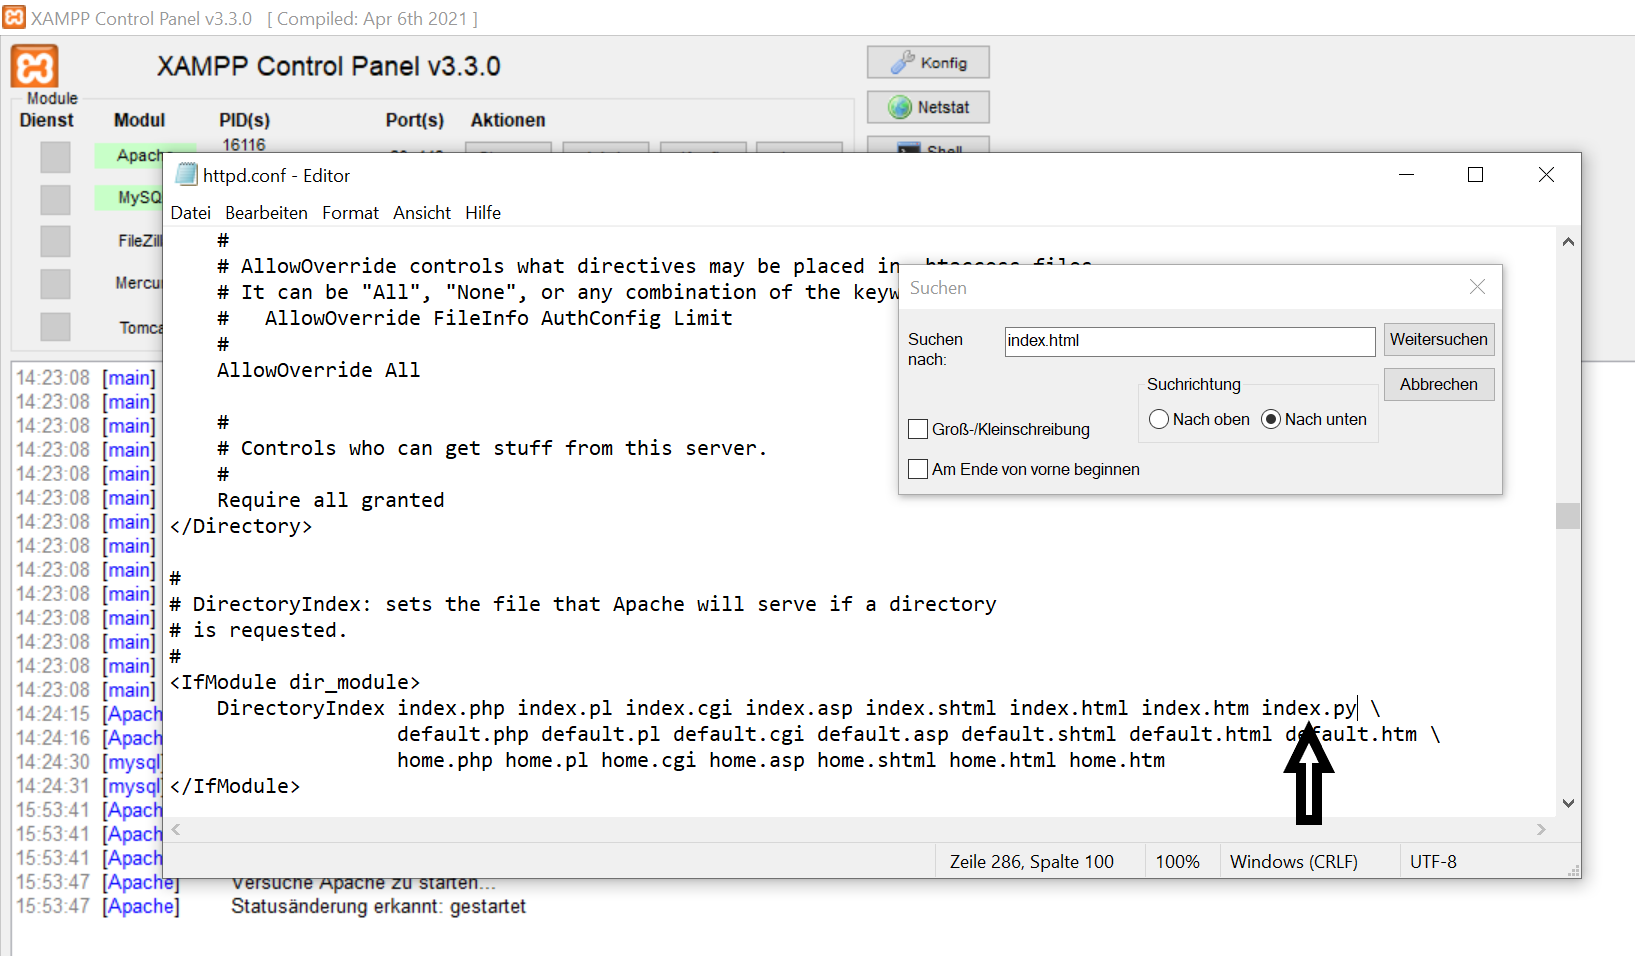Click the editor vertical scrollbar thumb
The width and height of the screenshot is (1635, 956).
click(1568, 516)
